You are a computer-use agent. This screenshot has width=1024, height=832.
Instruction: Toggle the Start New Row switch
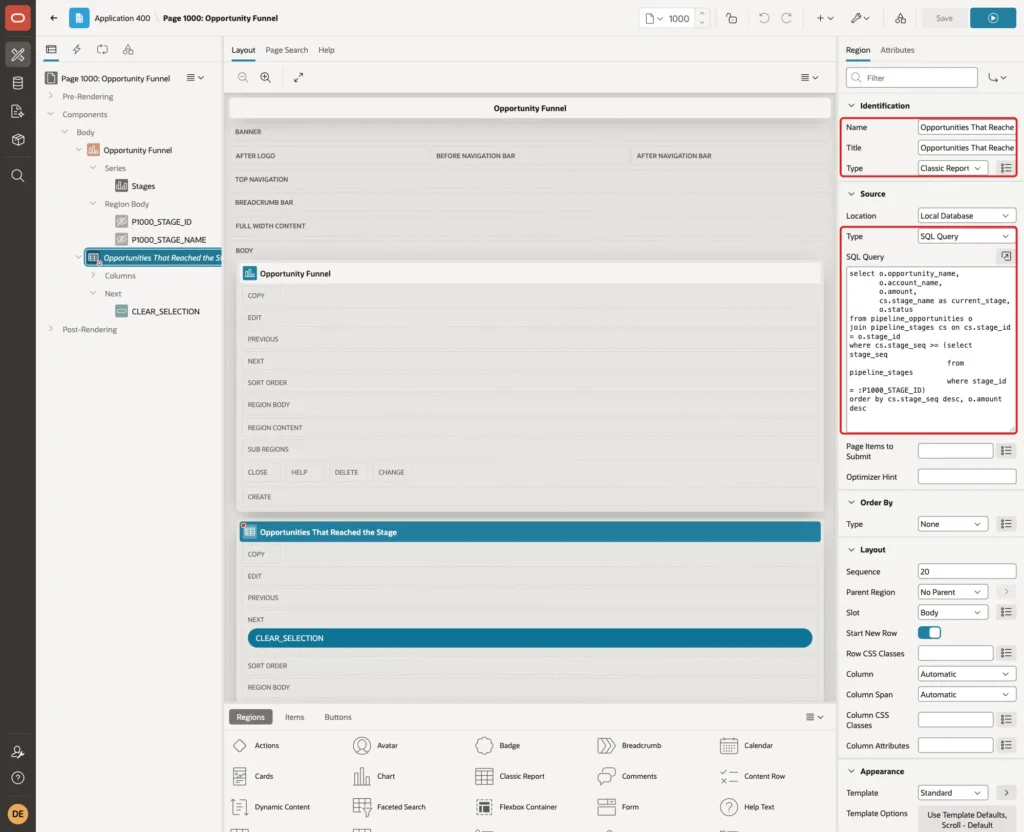tap(929, 633)
